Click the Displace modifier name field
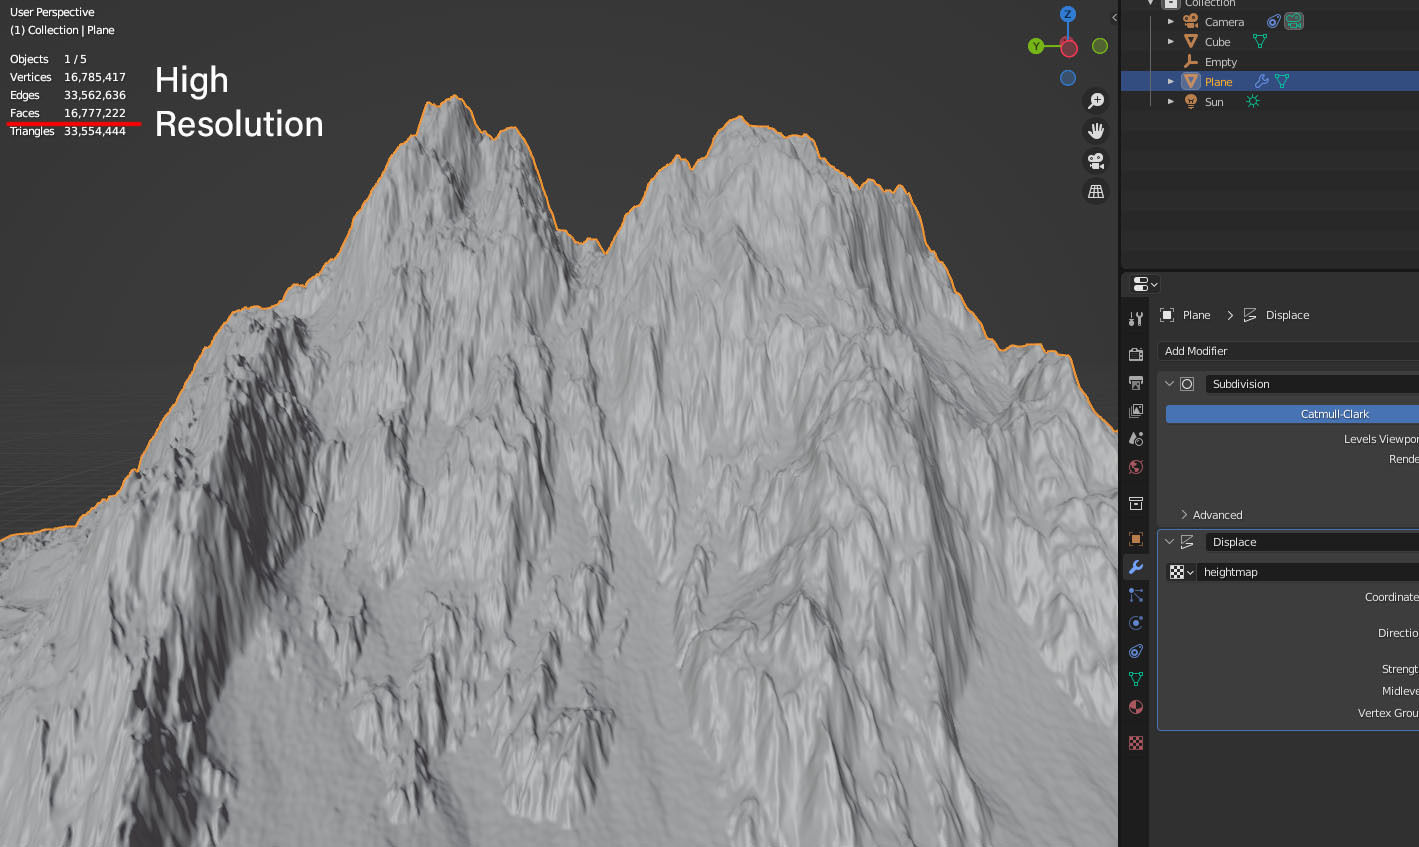Viewport: 1419px width, 847px height. pyautogui.click(x=1312, y=542)
